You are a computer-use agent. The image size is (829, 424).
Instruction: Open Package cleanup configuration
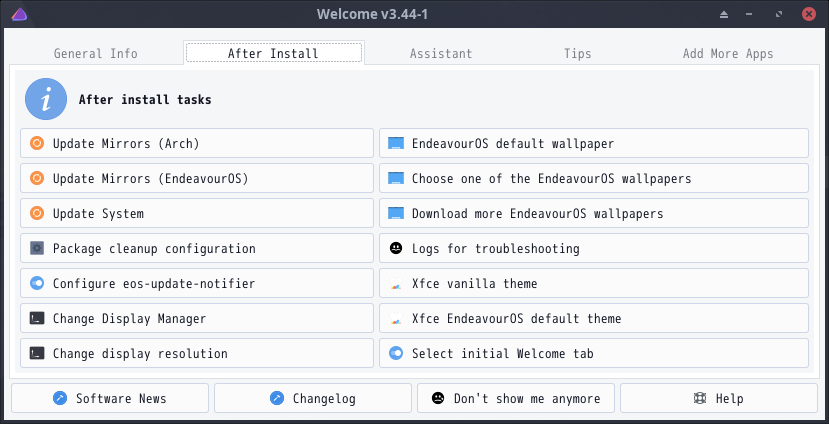197,248
